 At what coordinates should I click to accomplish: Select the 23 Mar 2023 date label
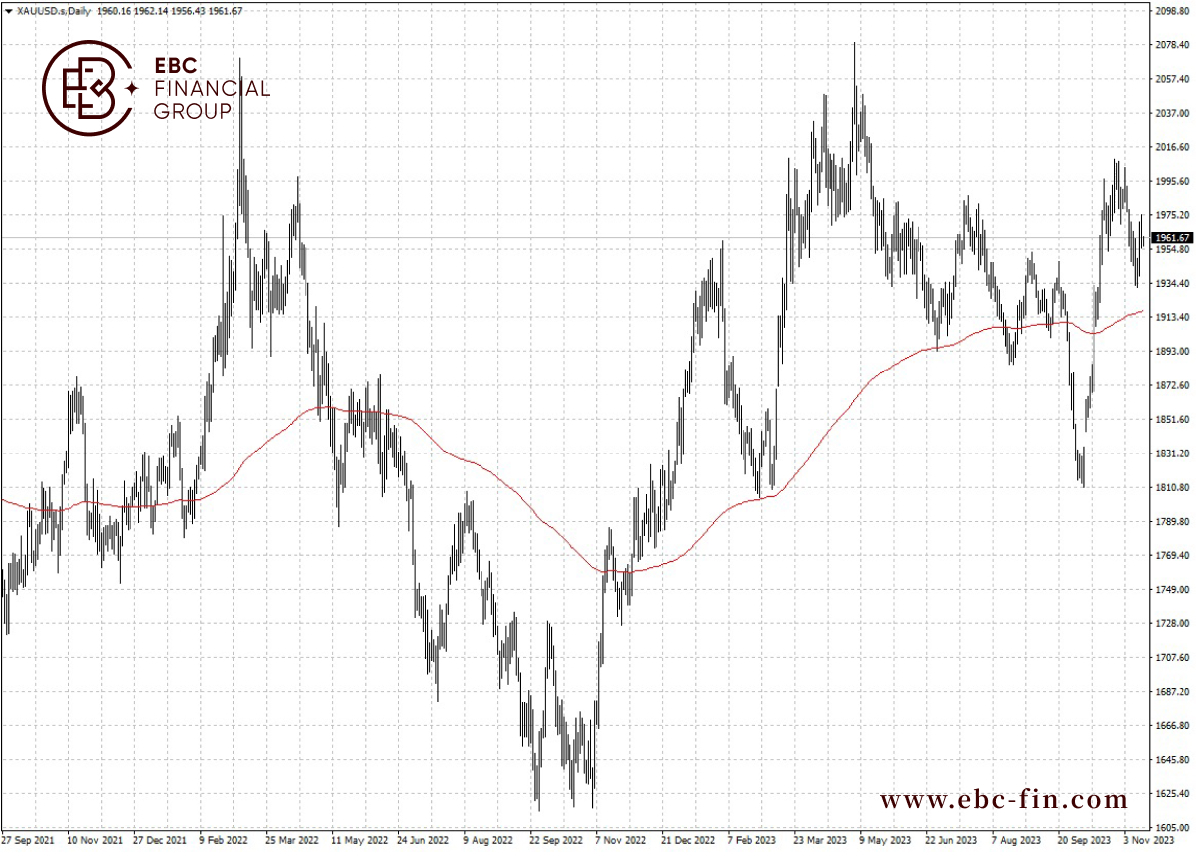(820, 841)
